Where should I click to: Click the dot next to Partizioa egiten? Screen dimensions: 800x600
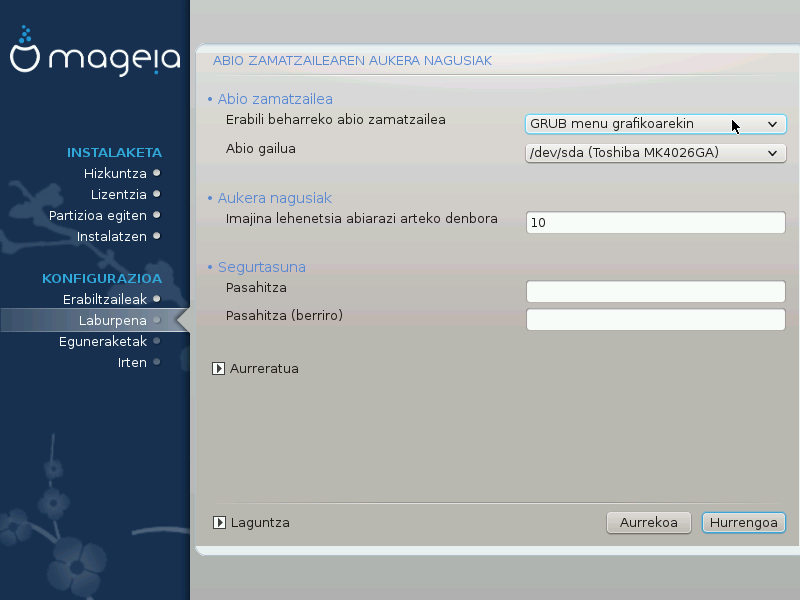pyautogui.click(x=157, y=215)
